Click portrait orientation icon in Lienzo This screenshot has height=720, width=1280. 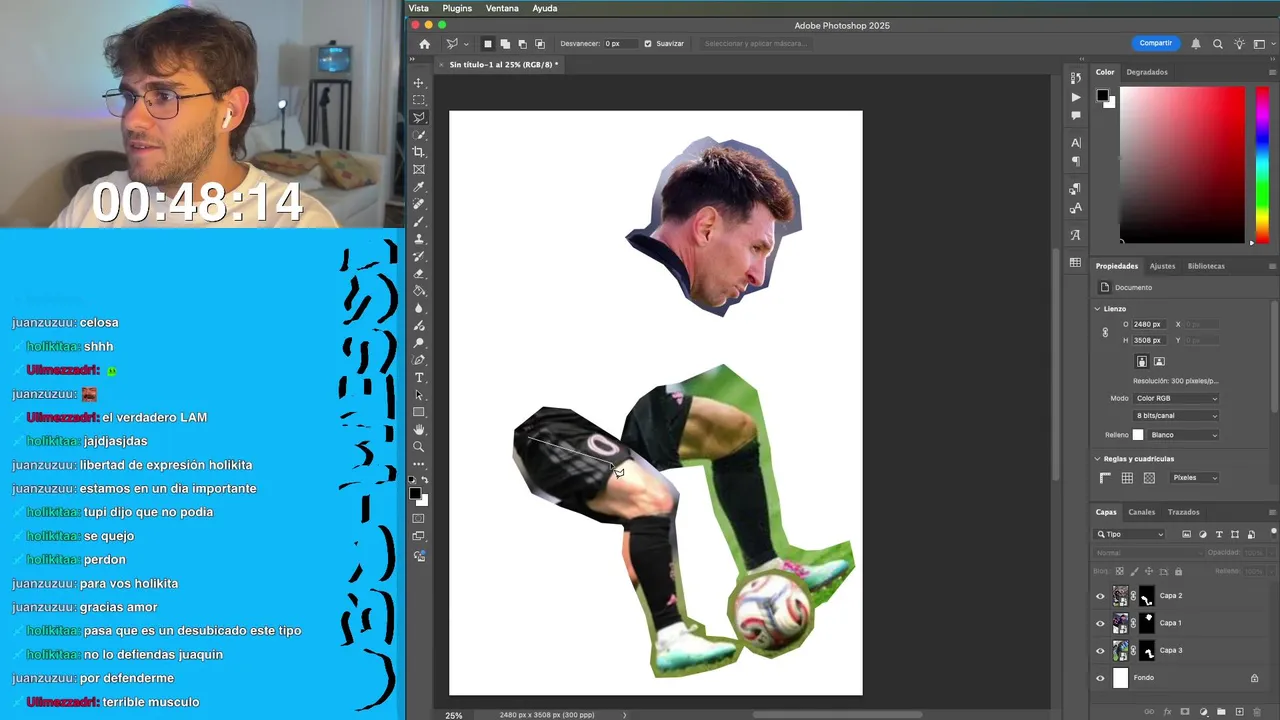(1141, 361)
